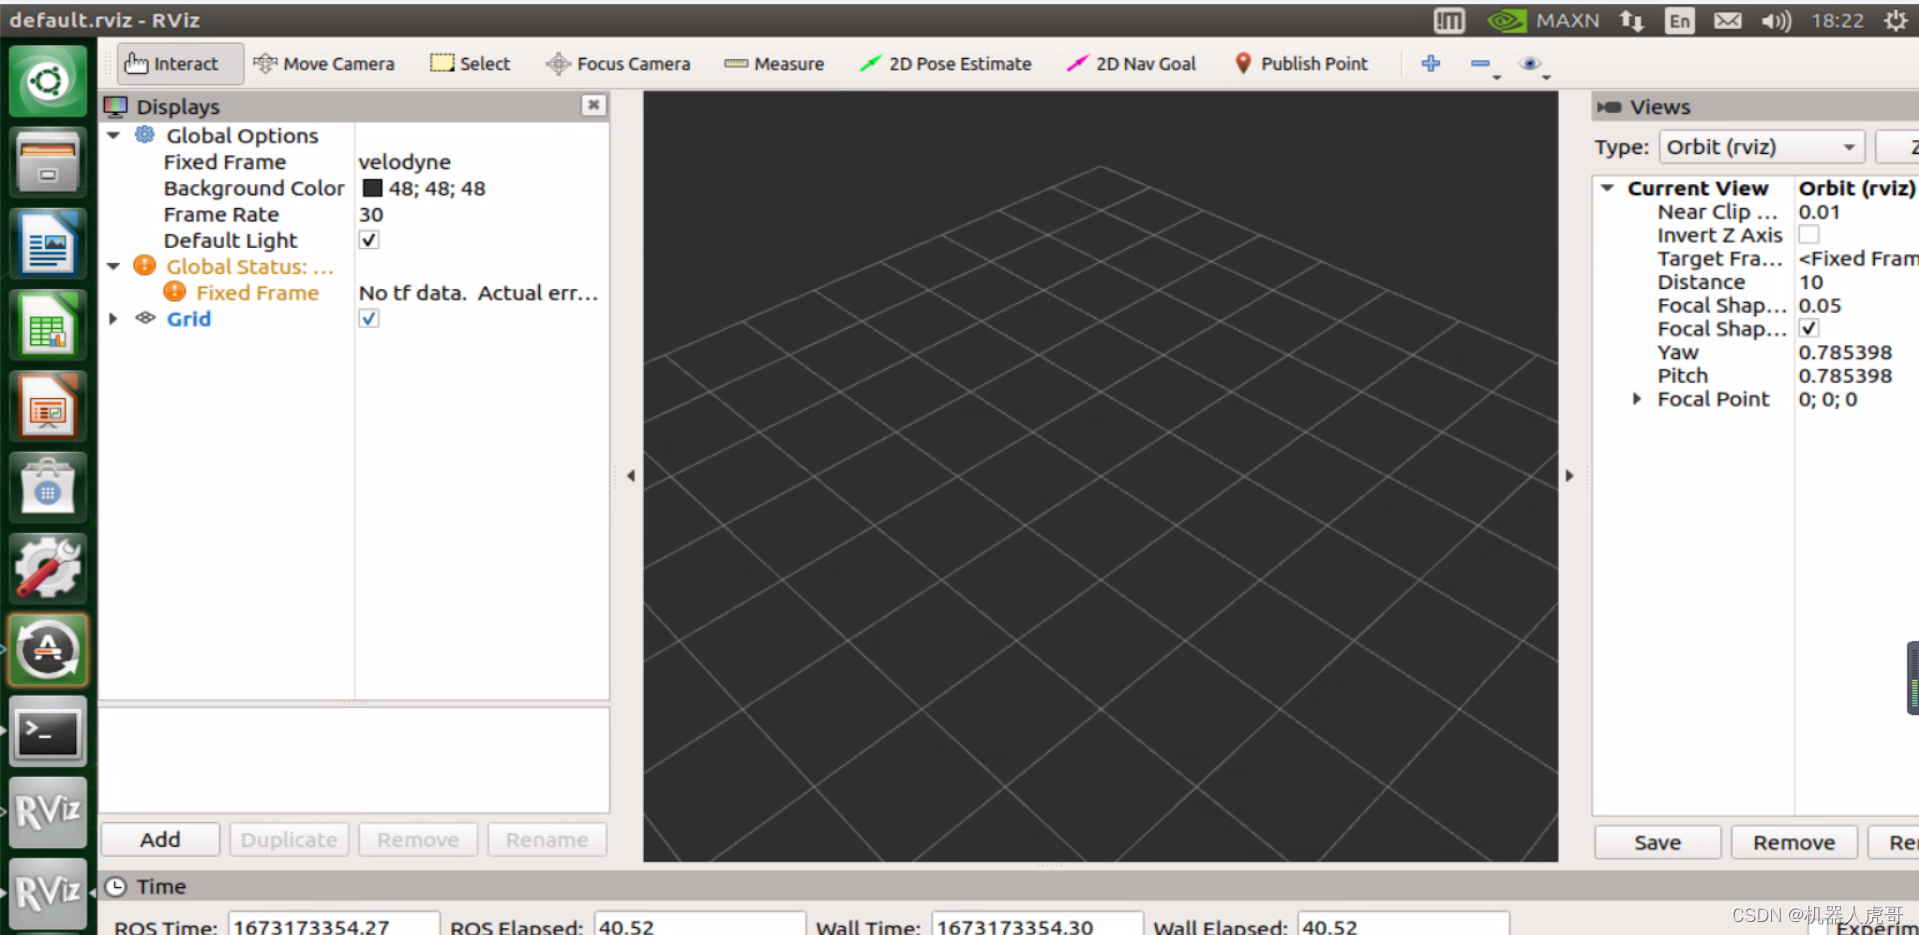The width and height of the screenshot is (1919, 935).
Task: Activate the Move Camera tool
Action: coord(324,64)
